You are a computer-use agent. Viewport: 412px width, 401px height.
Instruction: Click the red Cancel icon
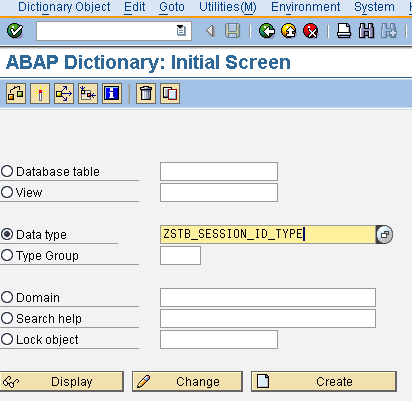point(311,31)
